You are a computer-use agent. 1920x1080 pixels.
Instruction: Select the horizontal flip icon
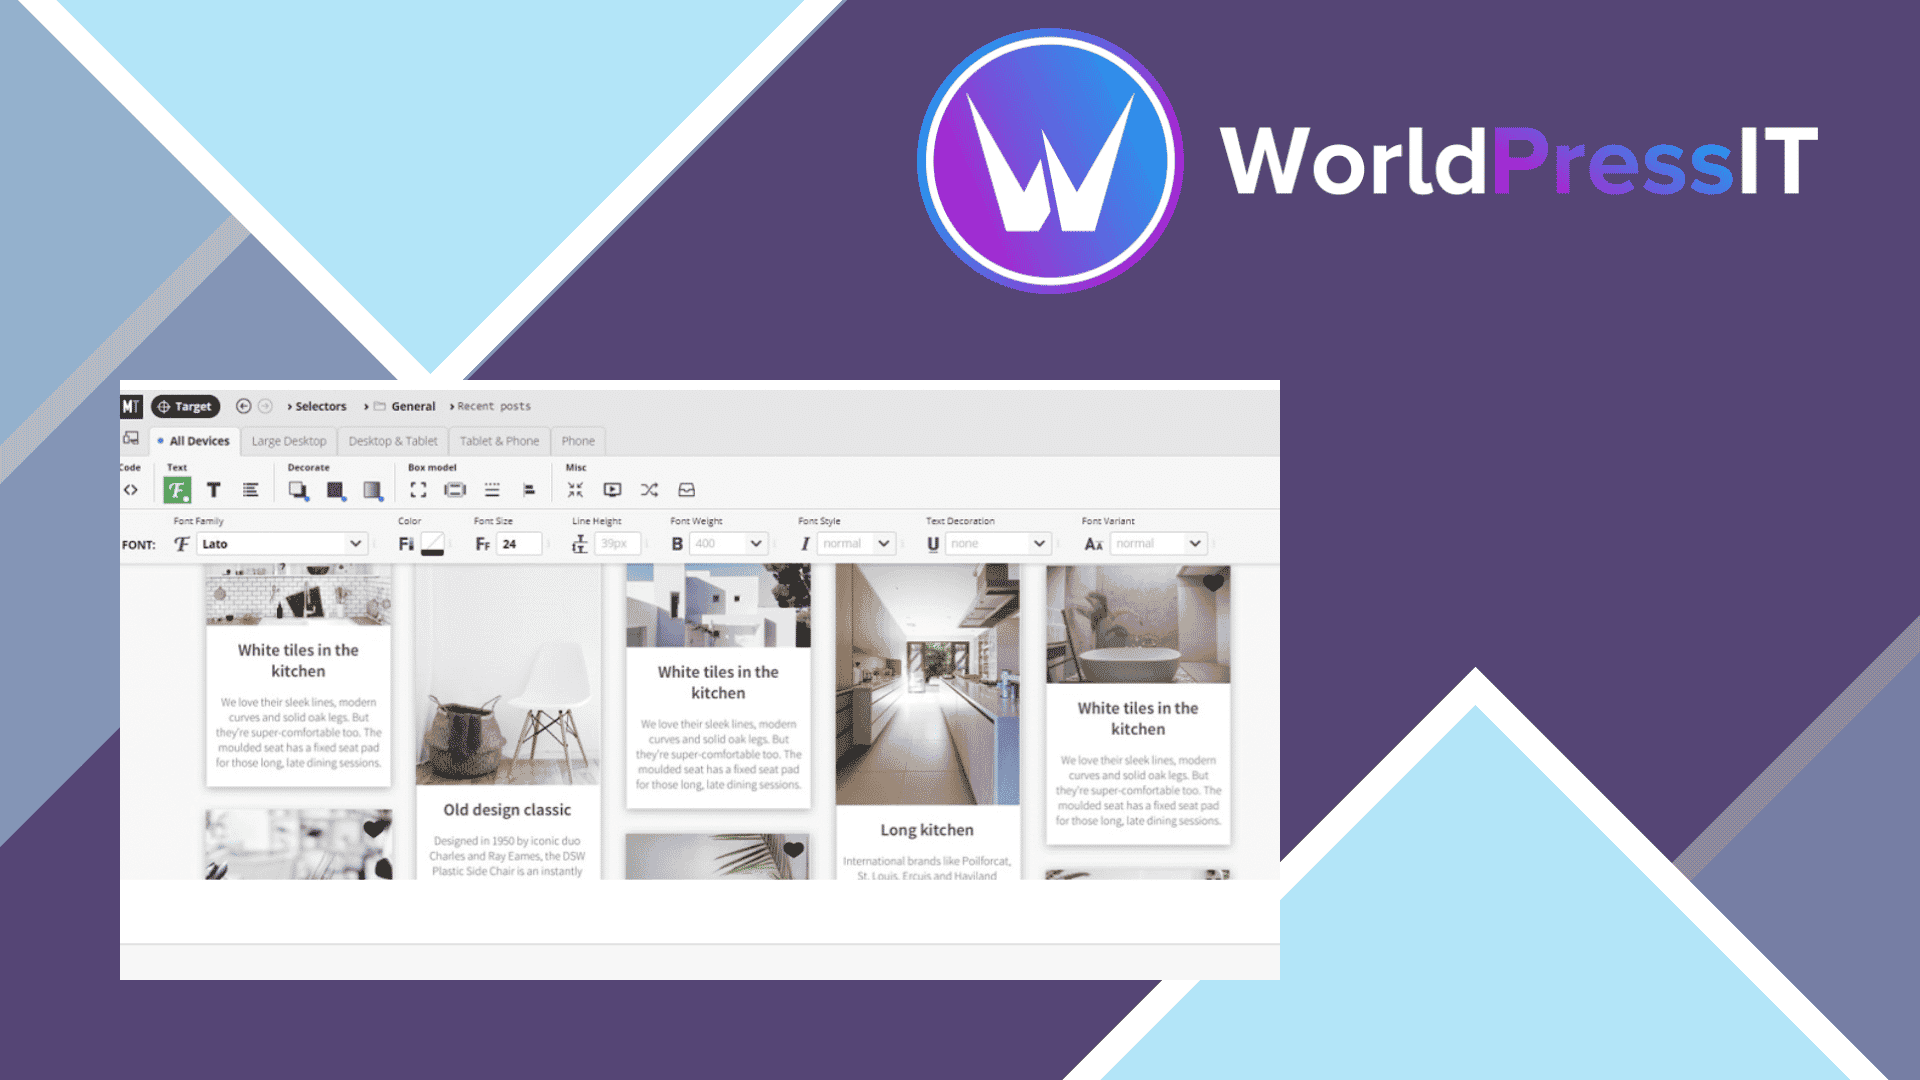pos(651,492)
